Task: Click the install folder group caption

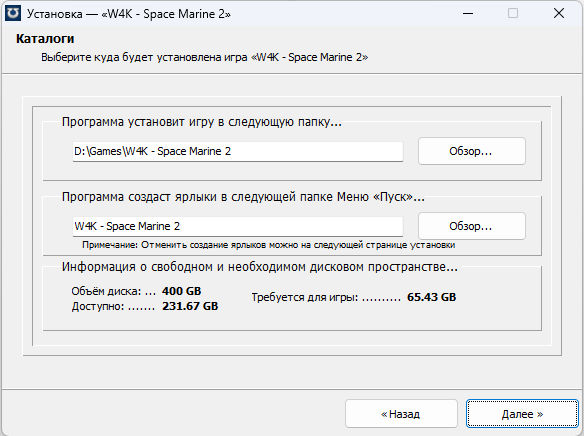Action: pyautogui.click(x=201, y=122)
